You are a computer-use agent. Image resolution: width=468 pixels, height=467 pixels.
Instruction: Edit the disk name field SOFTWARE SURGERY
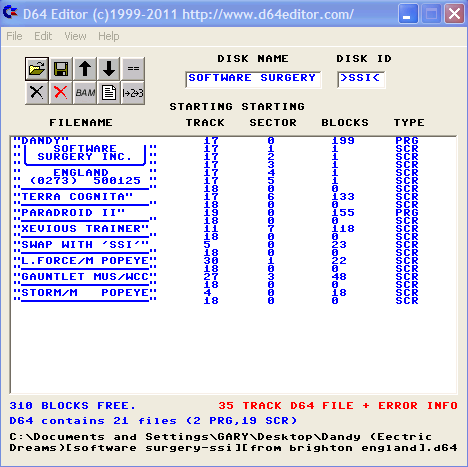coord(253,79)
